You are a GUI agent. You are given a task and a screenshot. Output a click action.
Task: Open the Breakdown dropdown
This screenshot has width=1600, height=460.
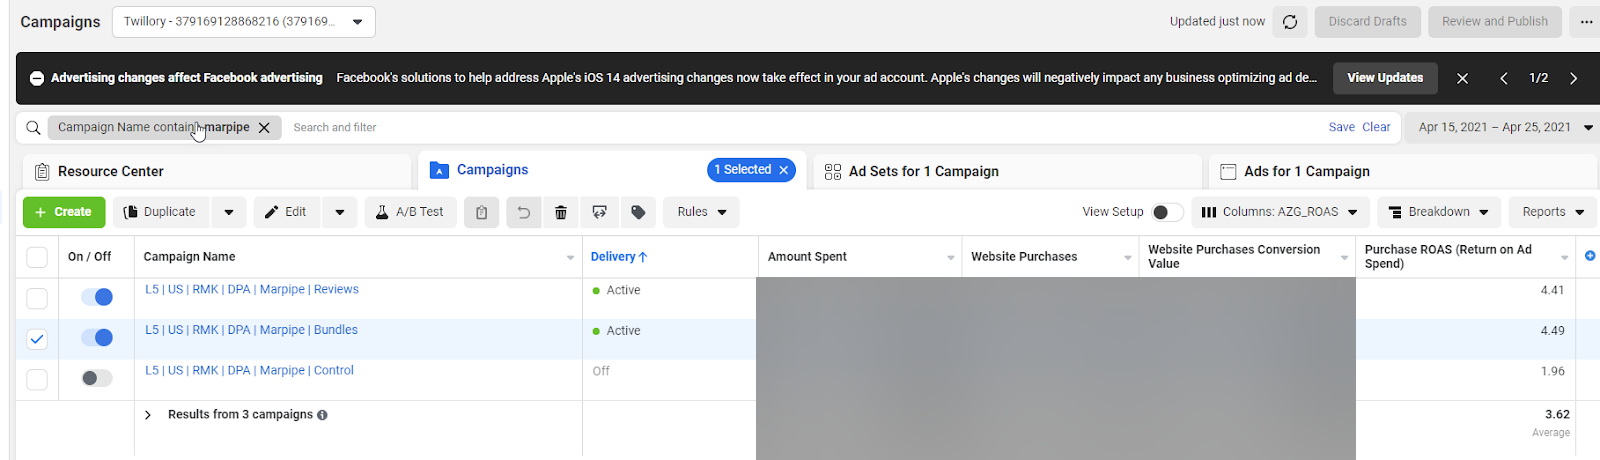coord(1439,212)
